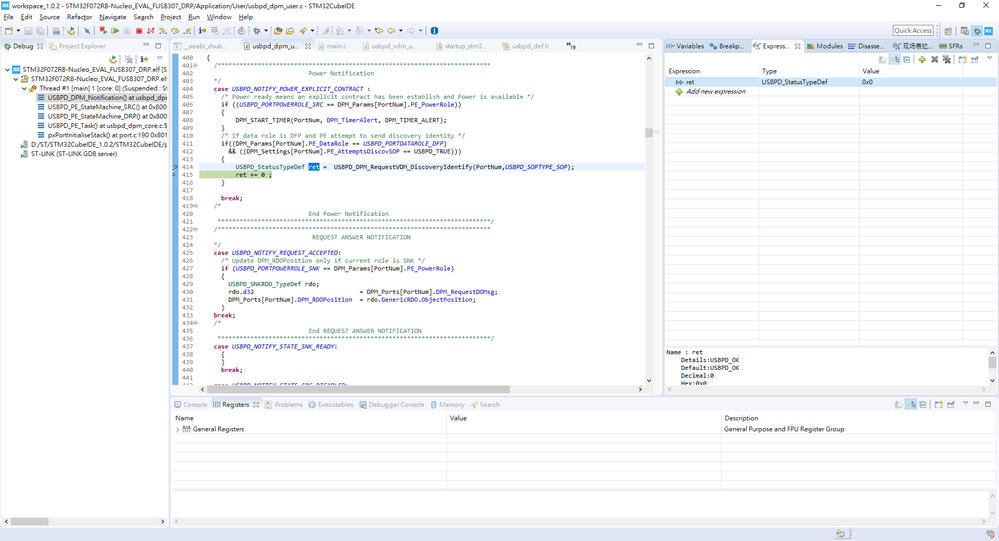Collapse code fold at line 401
The width and height of the screenshot is (999, 541).
pyautogui.click(x=195, y=65)
